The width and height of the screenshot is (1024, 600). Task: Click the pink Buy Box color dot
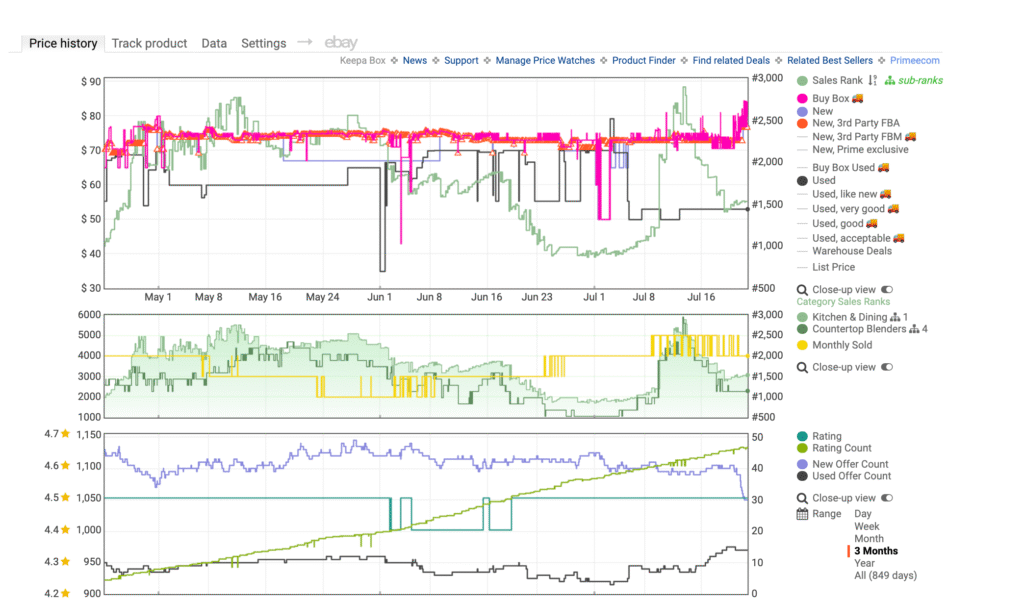[802, 98]
